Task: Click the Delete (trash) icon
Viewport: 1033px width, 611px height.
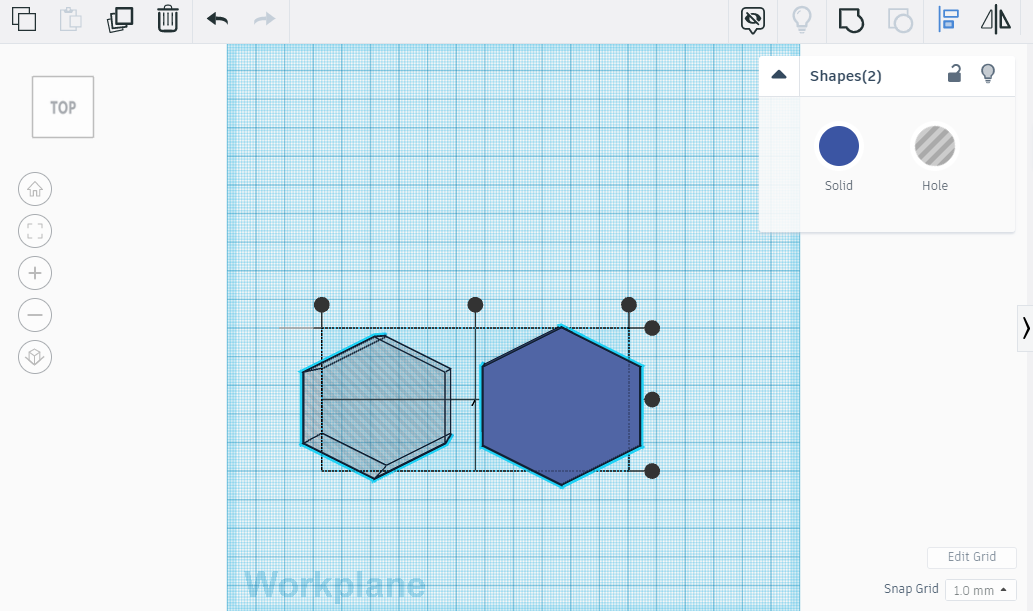Action: pos(167,19)
